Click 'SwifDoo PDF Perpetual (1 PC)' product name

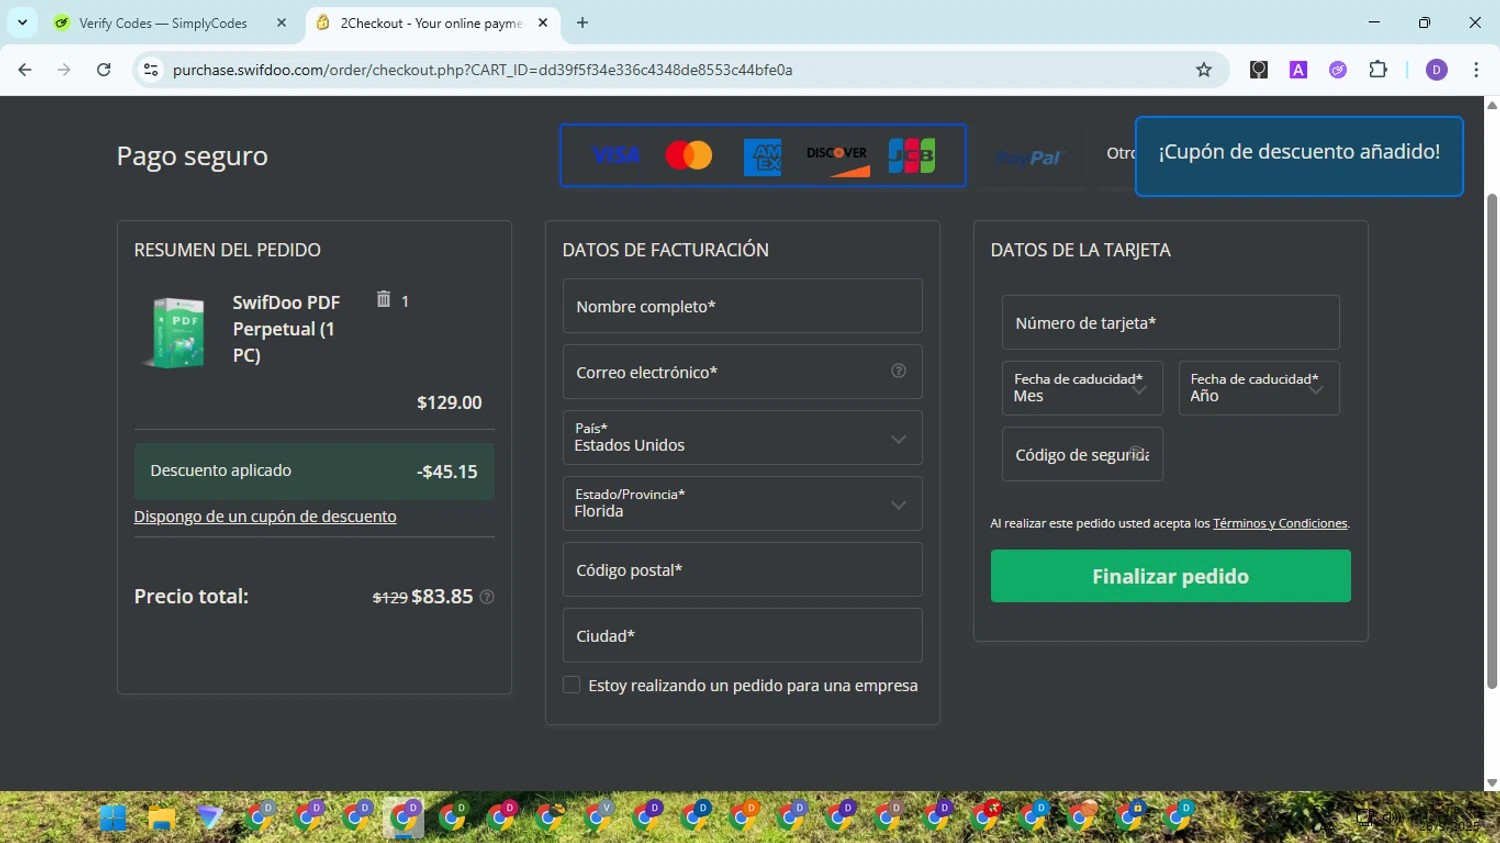[x=287, y=329]
